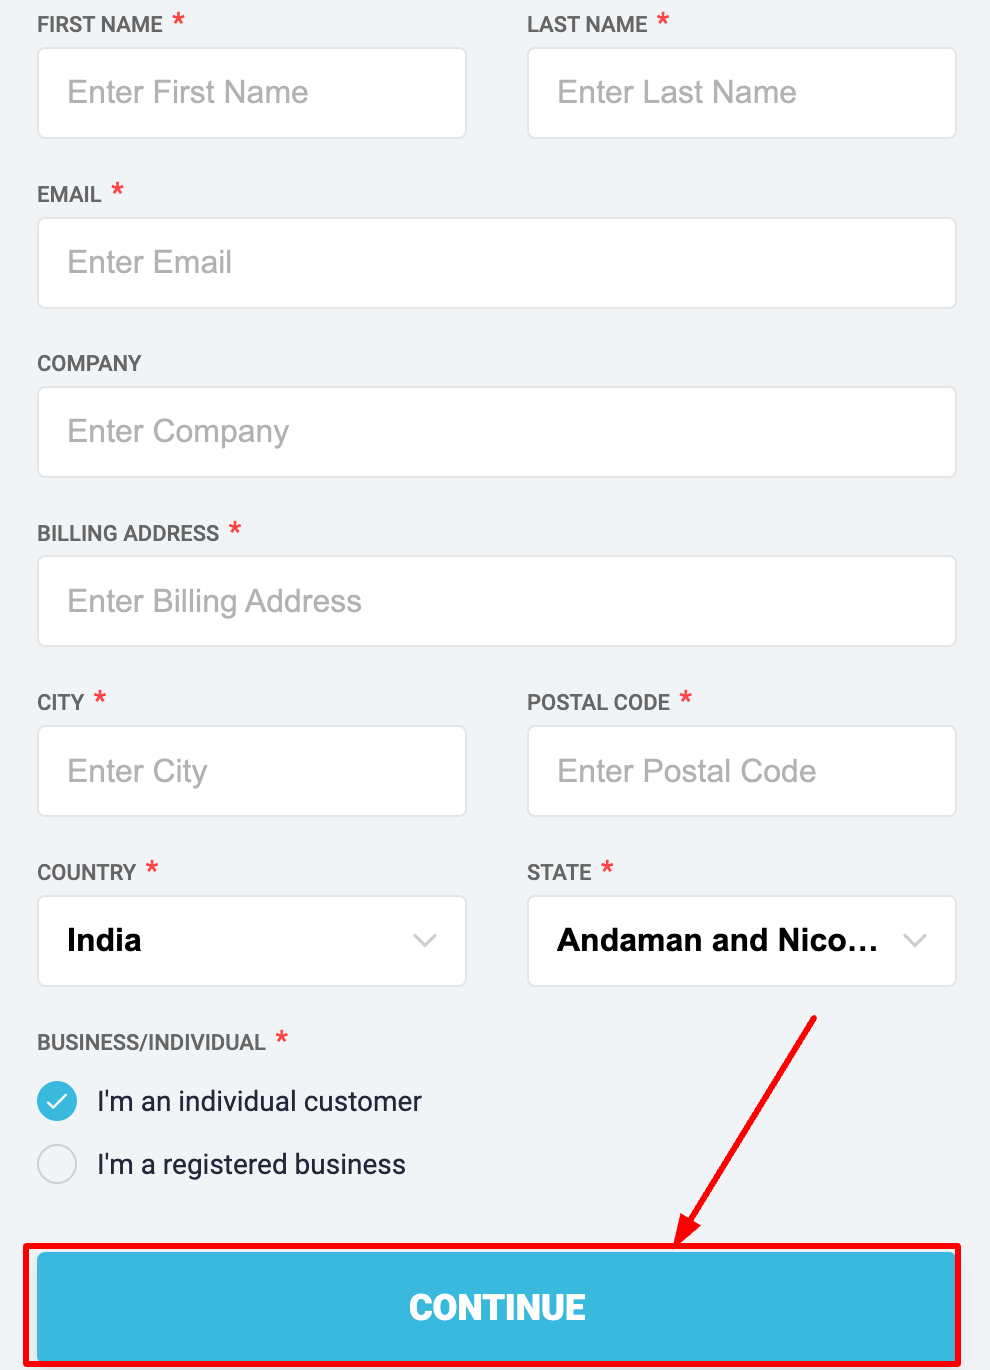The width and height of the screenshot is (990, 1370).
Task: Focus the Enter Last Name text box
Action: tap(741, 93)
